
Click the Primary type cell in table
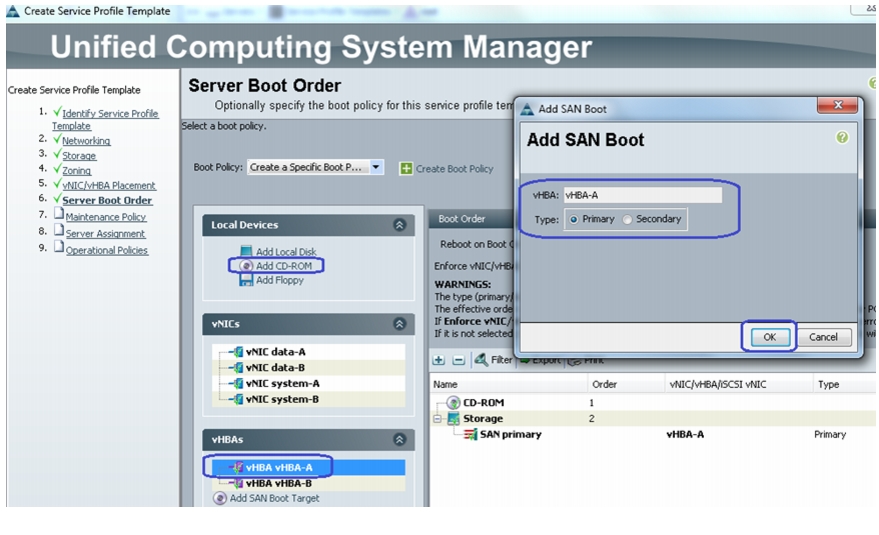[830, 434]
